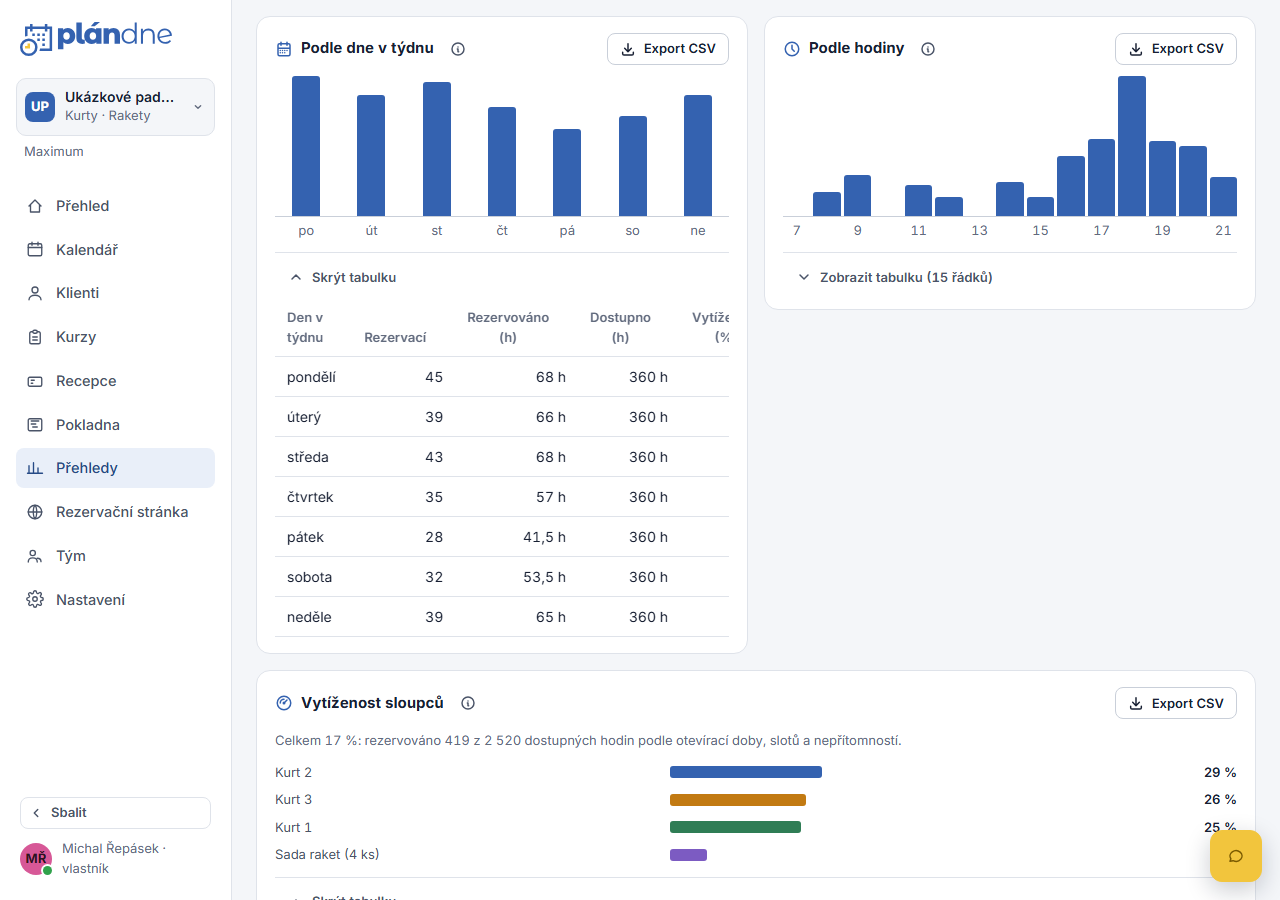Image resolution: width=1280 pixels, height=900 pixels.
Task: Click the plándne logo
Action: [96, 37]
